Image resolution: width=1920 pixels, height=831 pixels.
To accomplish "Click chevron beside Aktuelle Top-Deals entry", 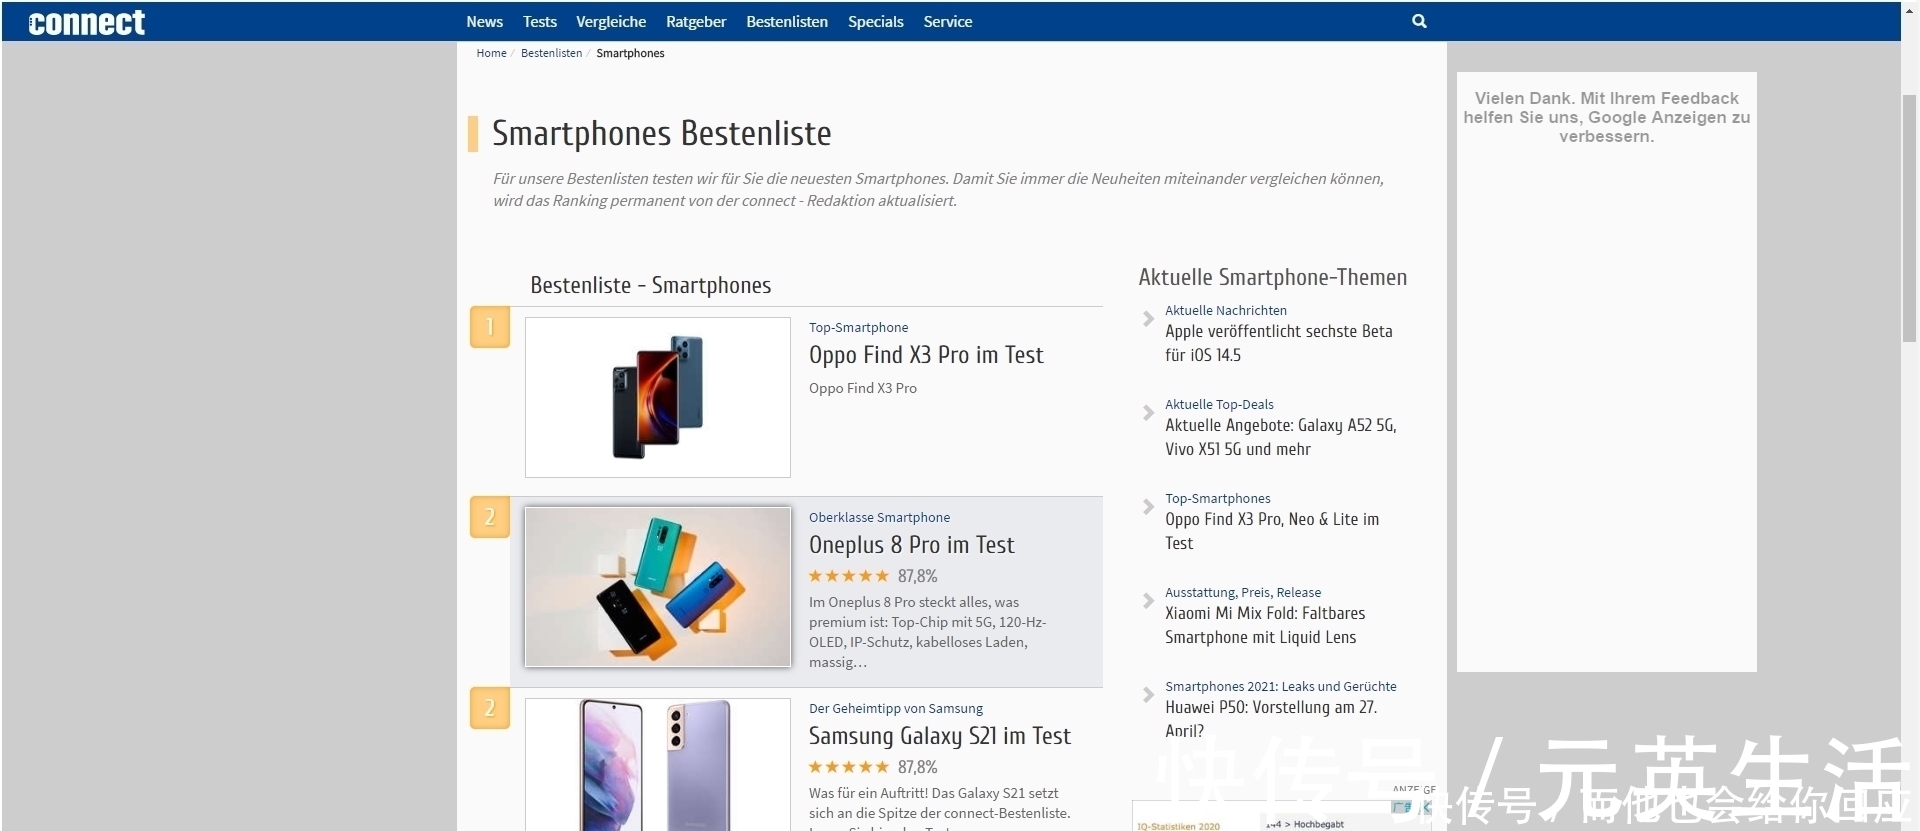I will (1149, 413).
